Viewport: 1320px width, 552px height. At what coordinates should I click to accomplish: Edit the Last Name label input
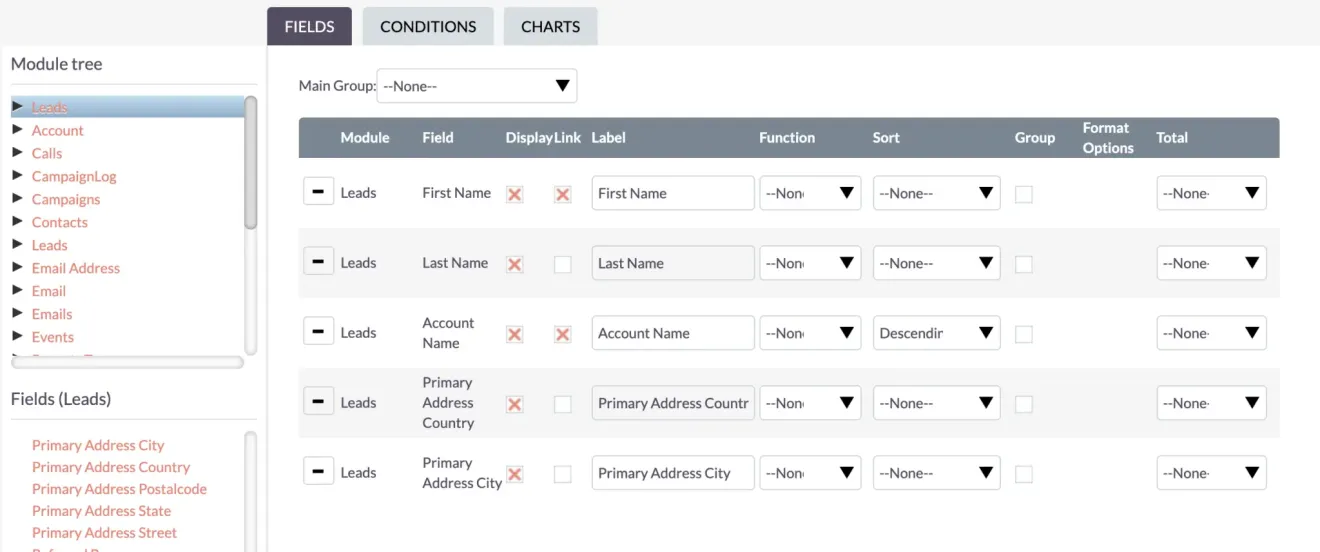click(x=673, y=263)
